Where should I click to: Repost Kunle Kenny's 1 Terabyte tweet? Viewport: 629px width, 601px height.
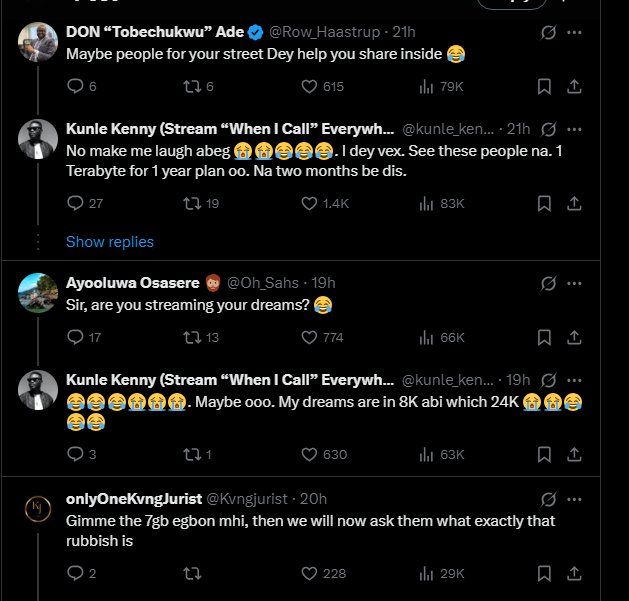tap(192, 203)
